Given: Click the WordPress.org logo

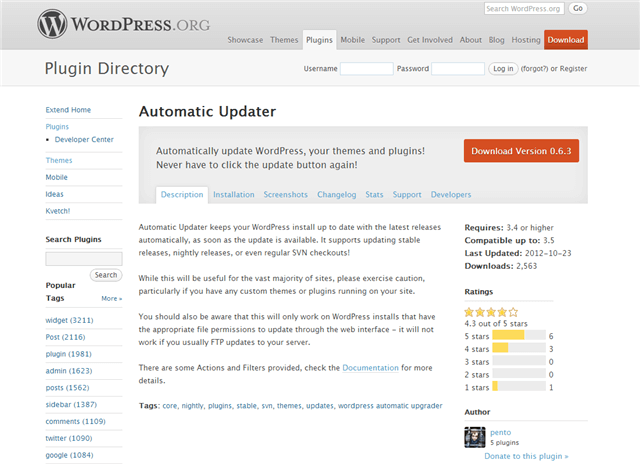Looking at the screenshot, I should tap(127, 21).
